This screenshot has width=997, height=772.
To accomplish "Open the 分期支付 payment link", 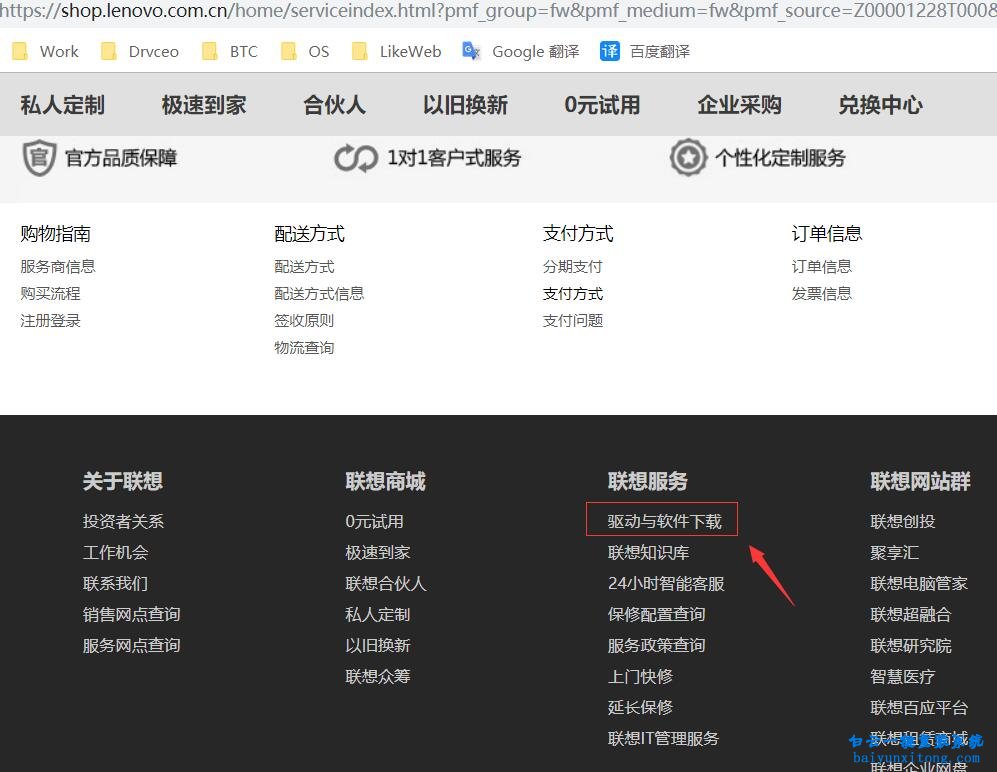I will (x=571, y=266).
